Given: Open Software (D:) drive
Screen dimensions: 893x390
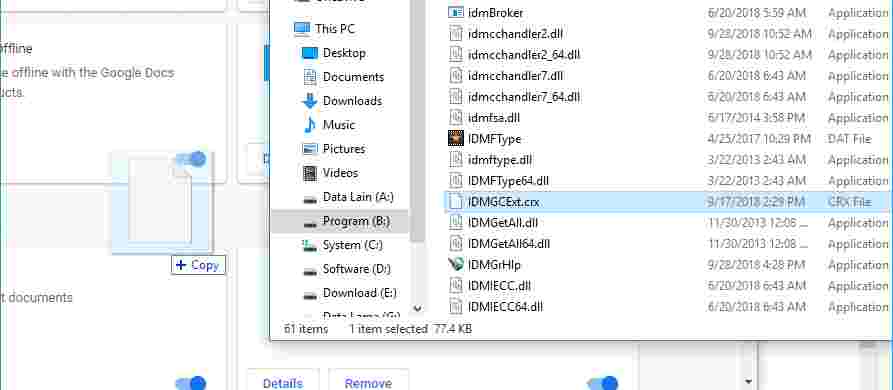Looking at the screenshot, I should pos(347,269).
